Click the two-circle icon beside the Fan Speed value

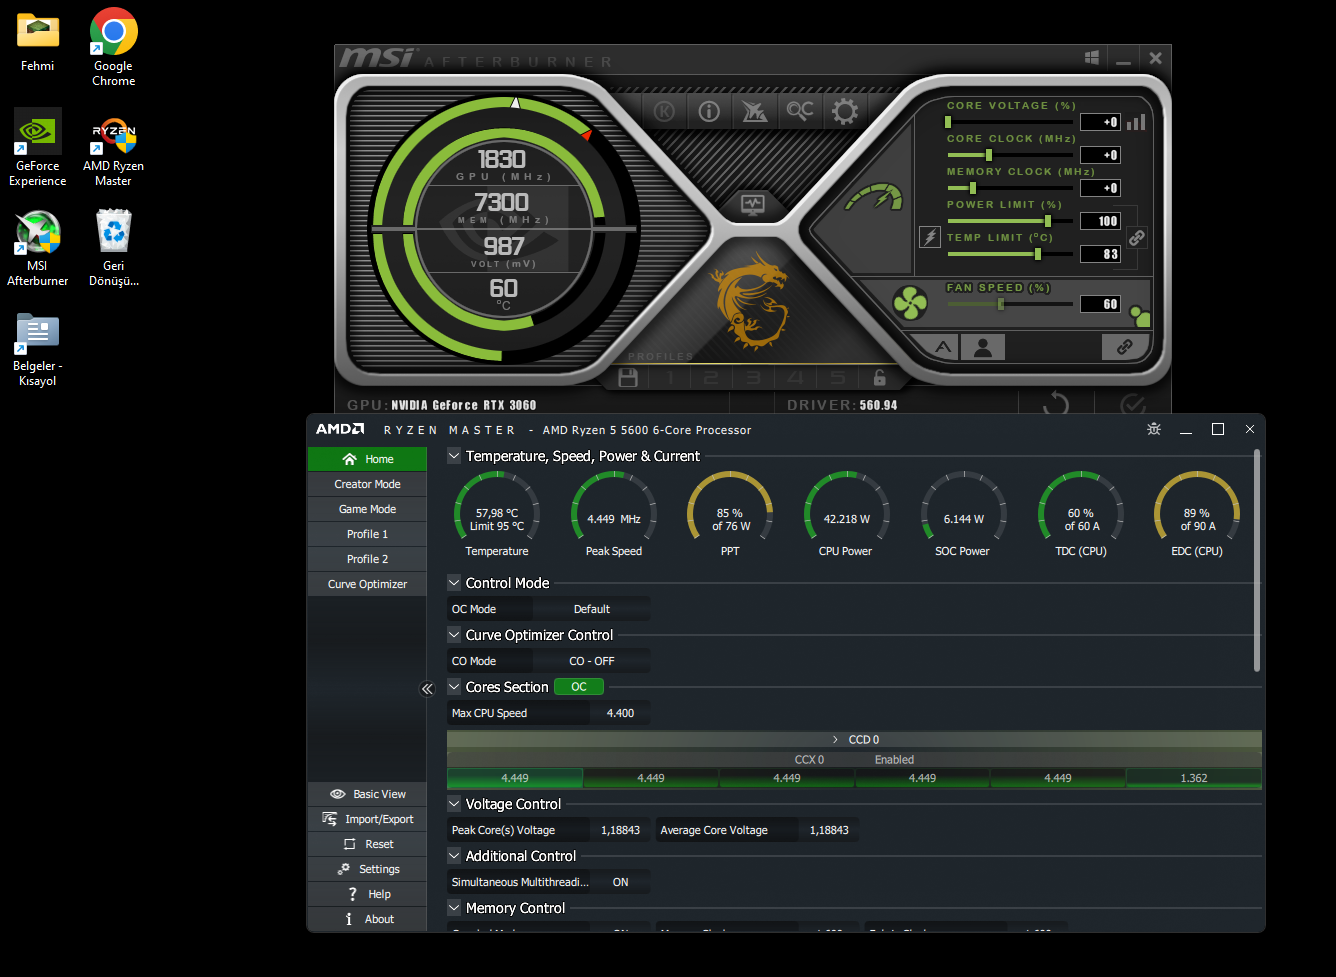pos(1139,316)
